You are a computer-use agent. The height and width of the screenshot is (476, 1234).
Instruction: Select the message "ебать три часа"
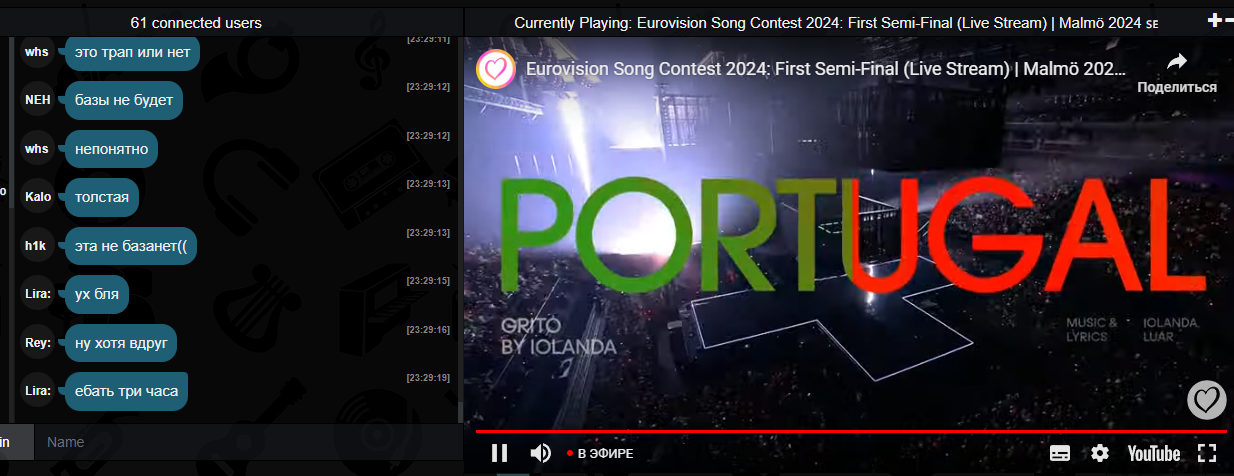tap(126, 391)
